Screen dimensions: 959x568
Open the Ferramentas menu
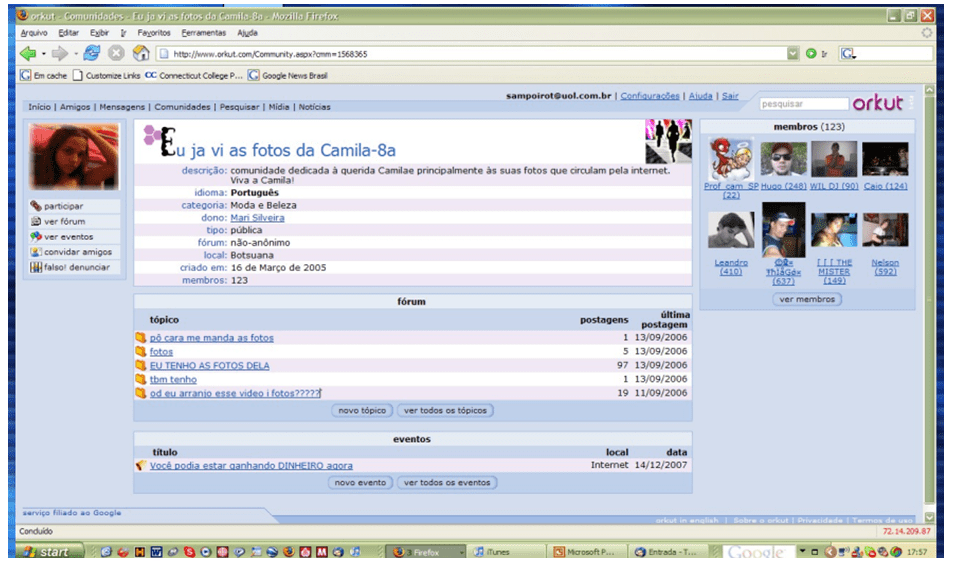point(204,33)
